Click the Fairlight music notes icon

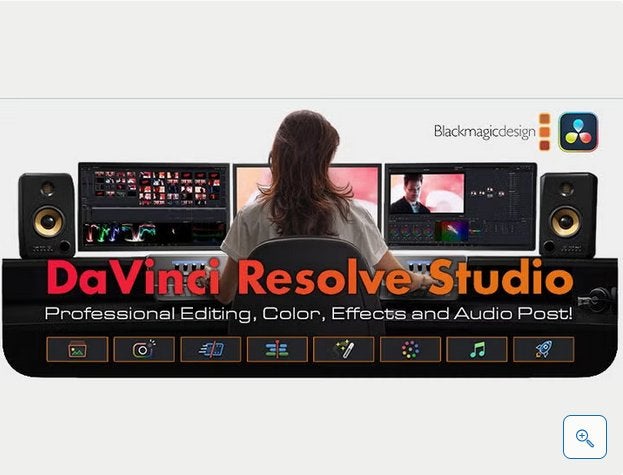477,349
